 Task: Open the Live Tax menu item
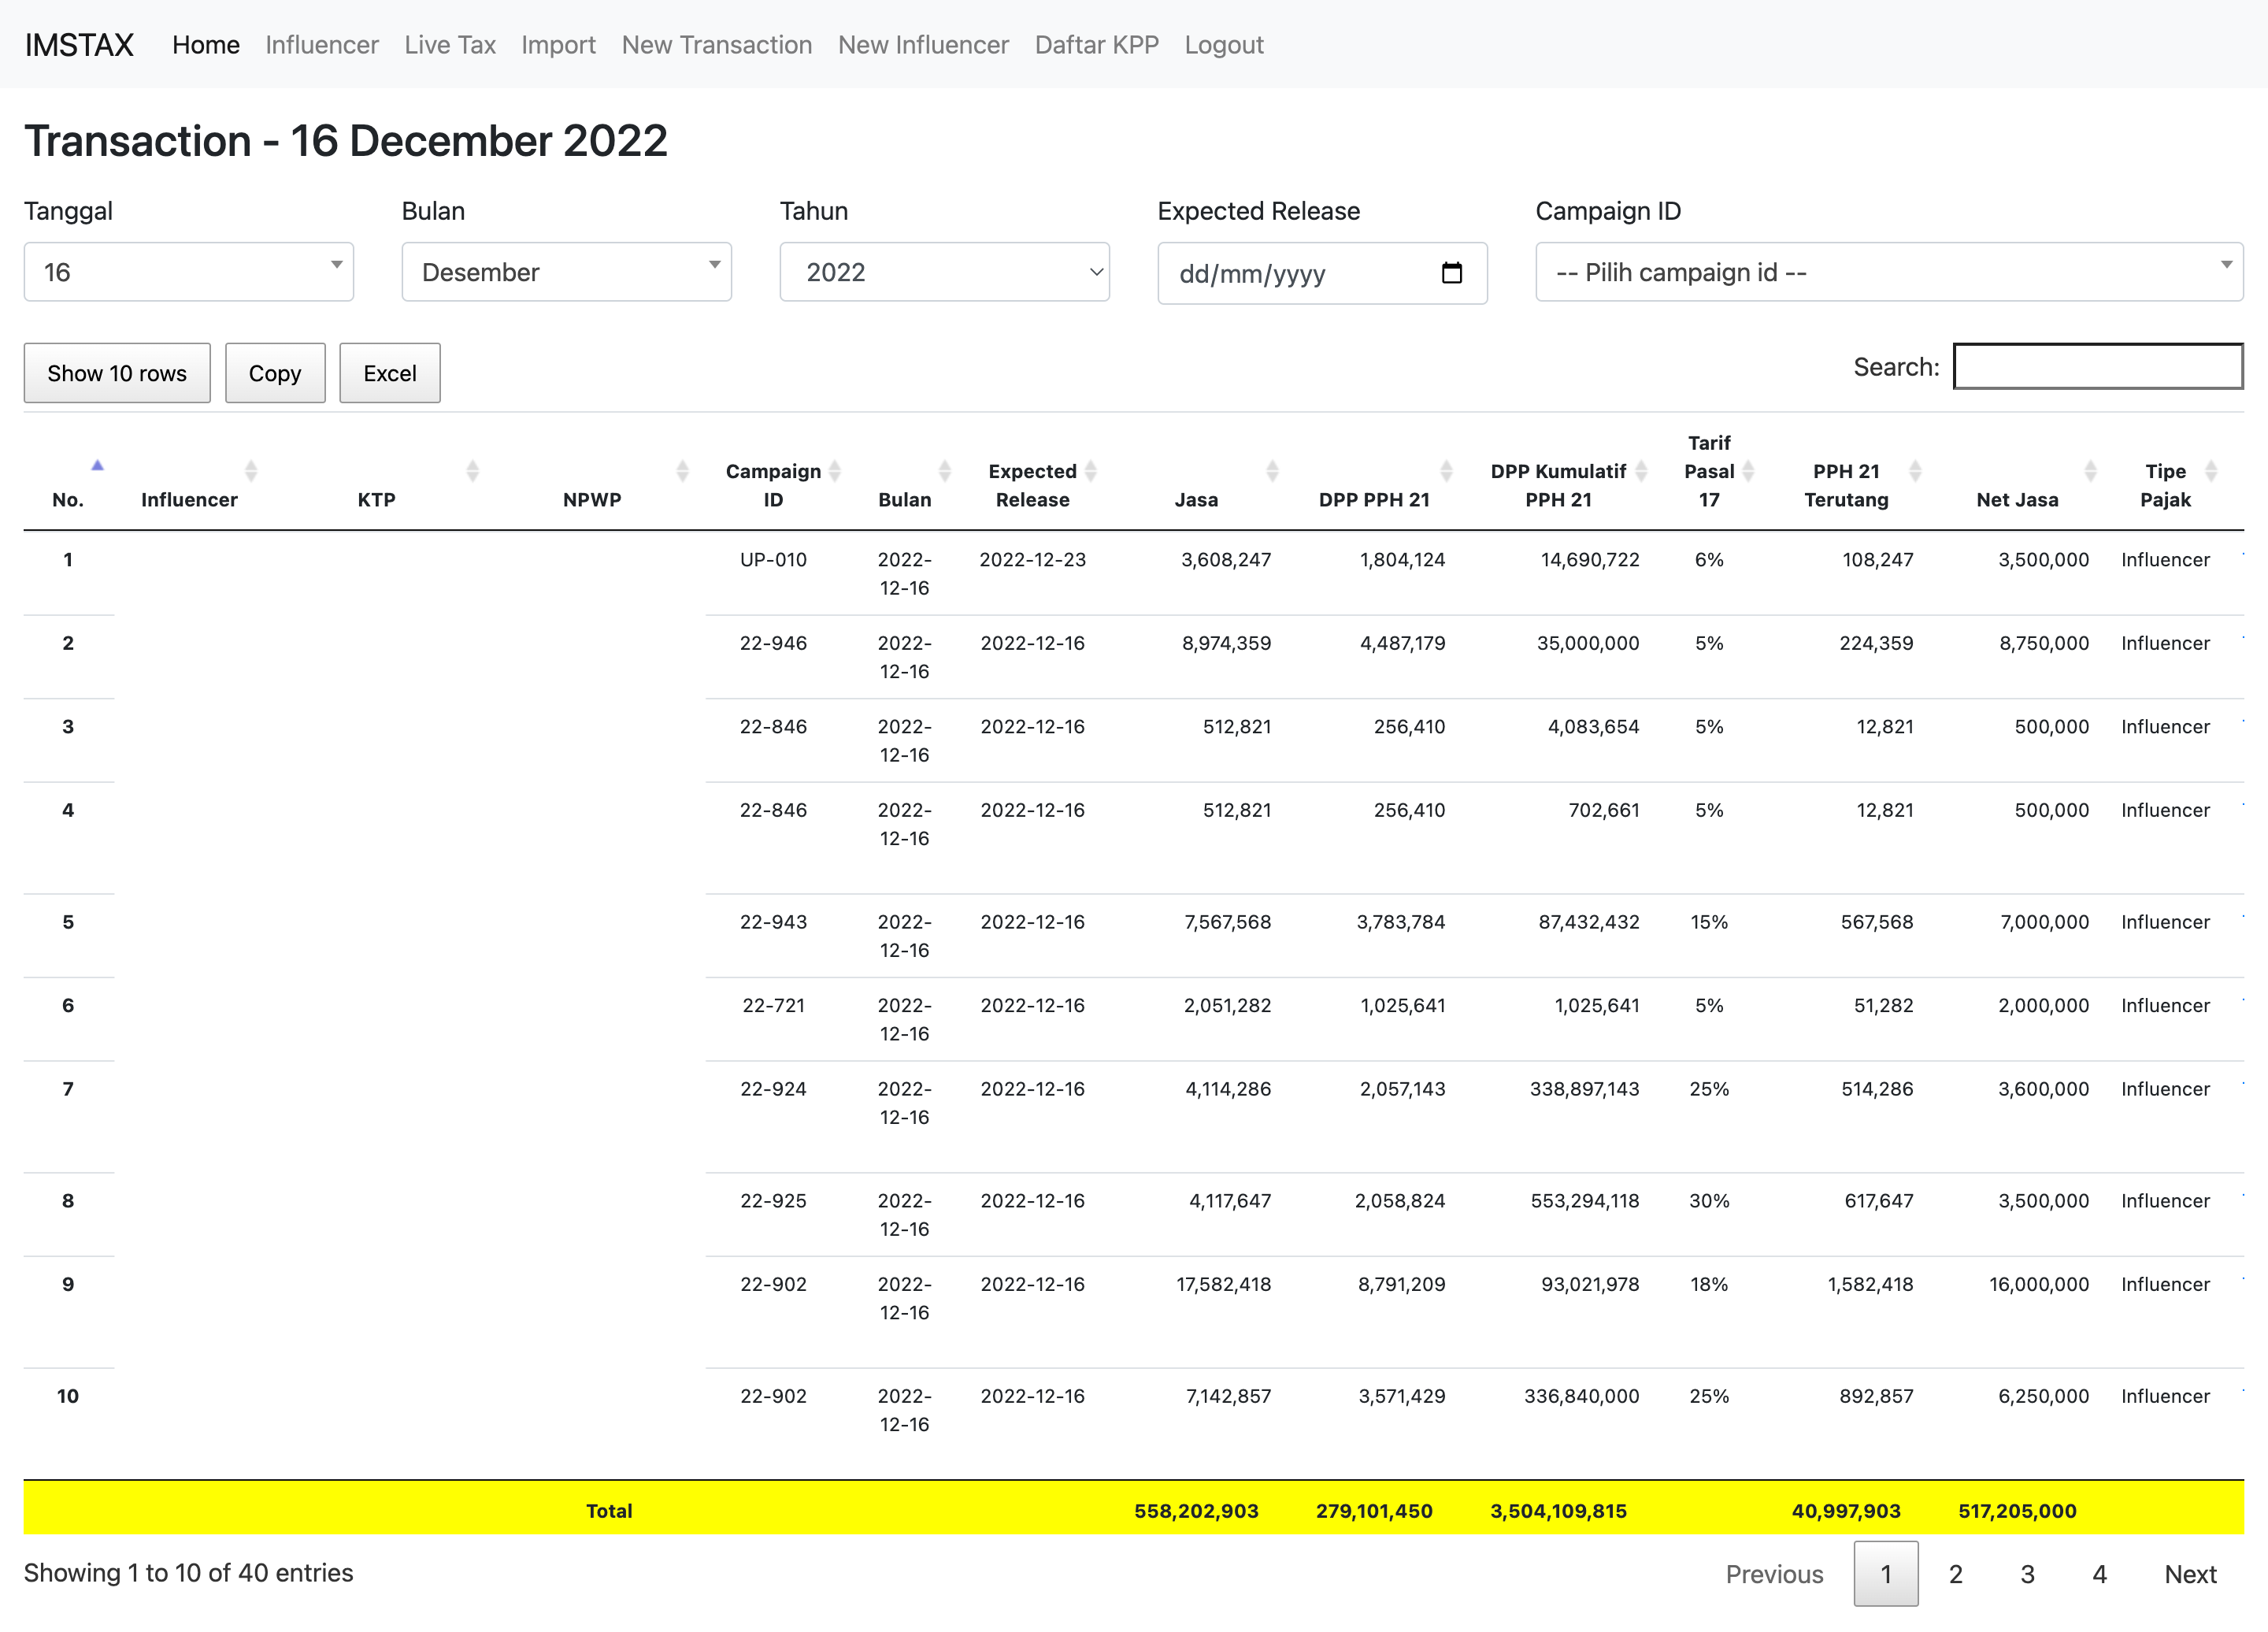coord(450,45)
